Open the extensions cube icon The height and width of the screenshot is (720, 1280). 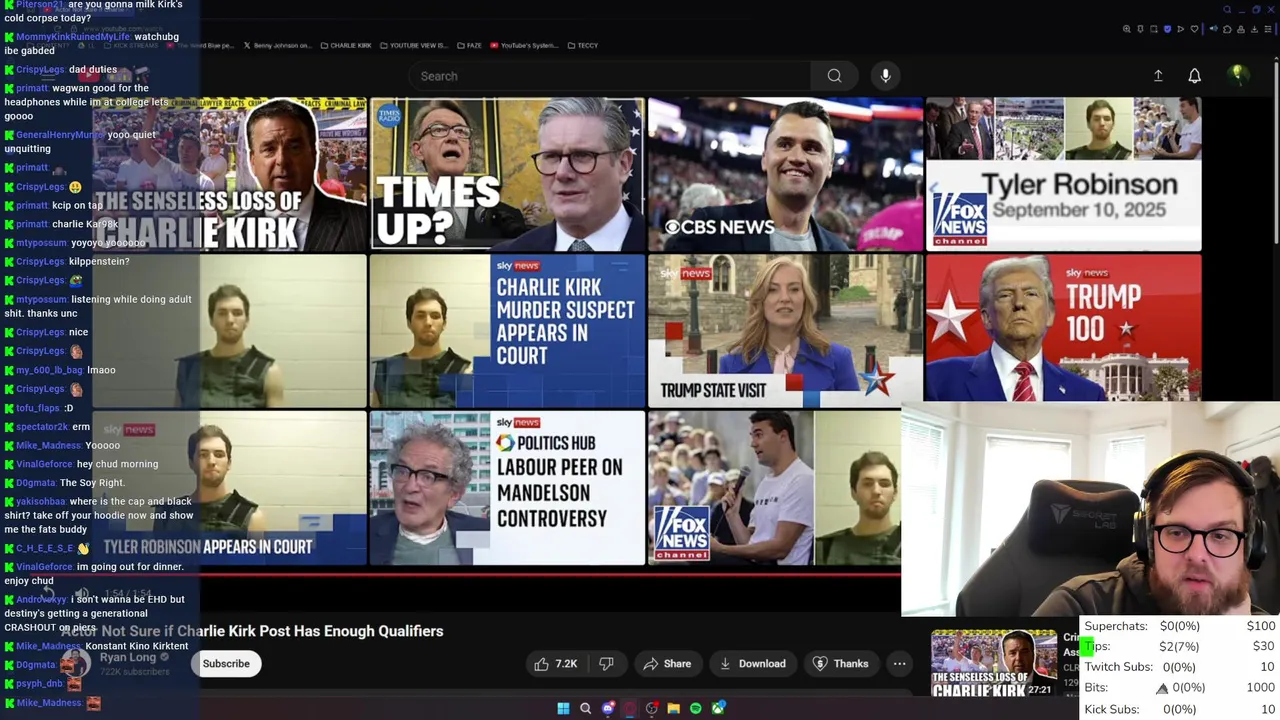[1227, 29]
